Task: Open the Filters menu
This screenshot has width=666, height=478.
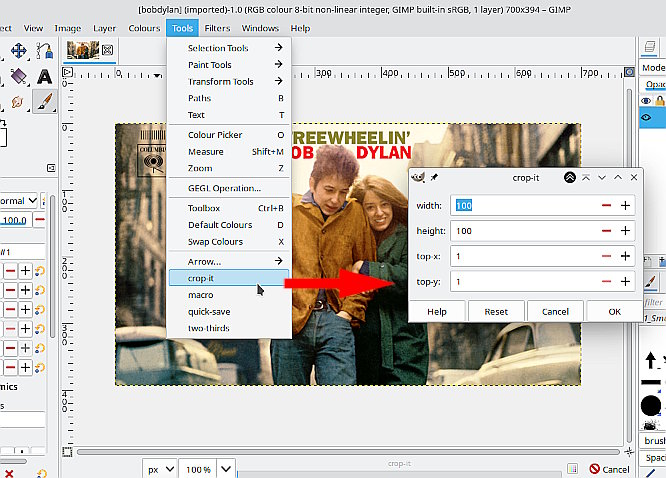Action: click(x=217, y=28)
